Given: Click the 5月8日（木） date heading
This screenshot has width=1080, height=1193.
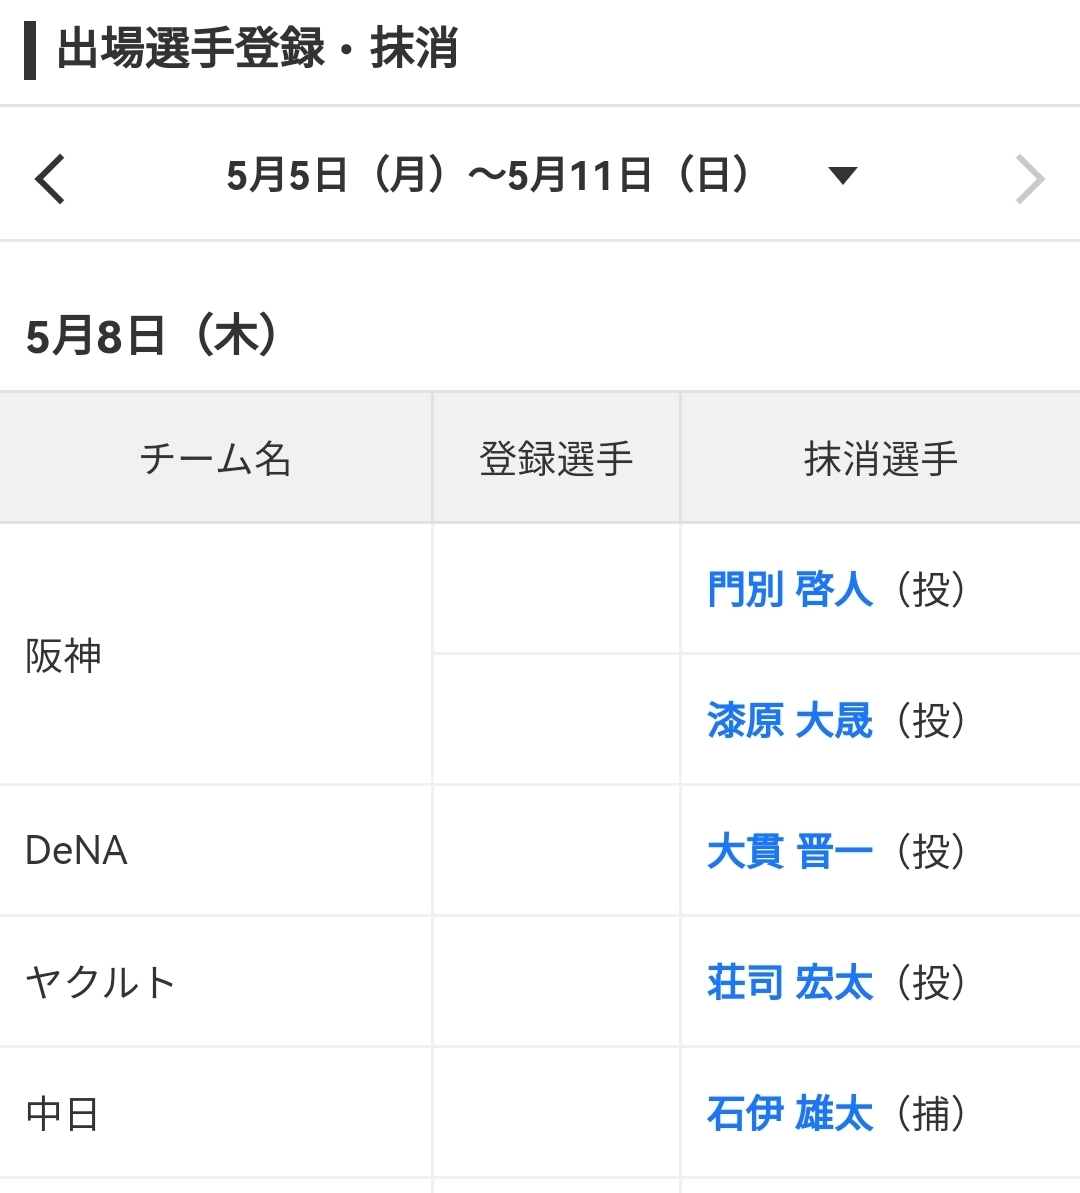Looking at the screenshot, I should point(152,336).
